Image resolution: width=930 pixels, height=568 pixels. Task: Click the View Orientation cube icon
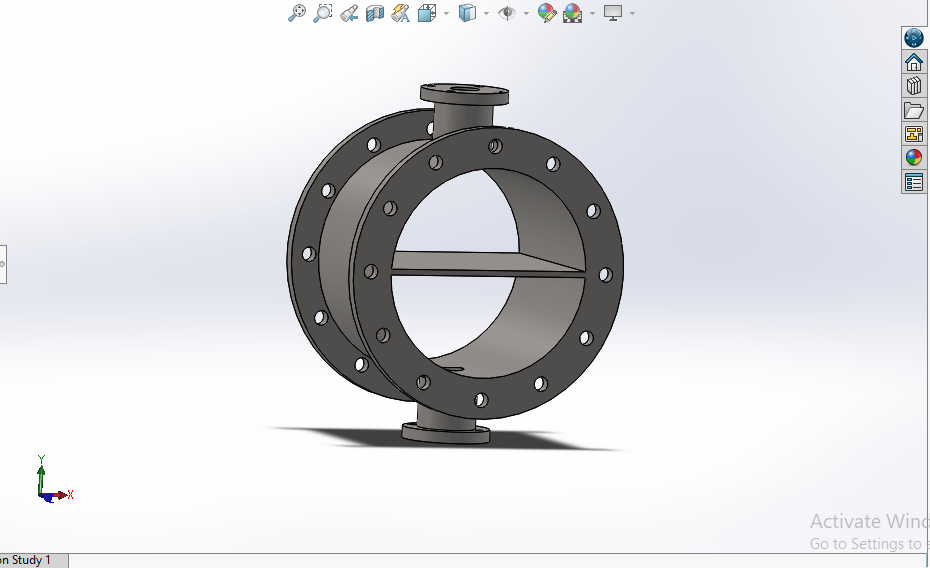(427, 13)
